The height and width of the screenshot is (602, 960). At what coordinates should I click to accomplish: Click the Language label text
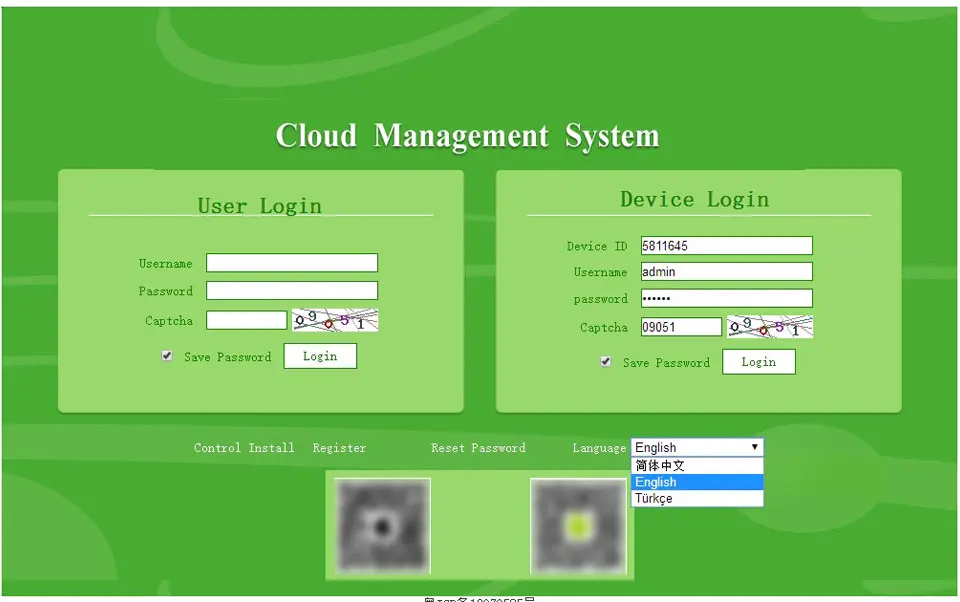[599, 448]
